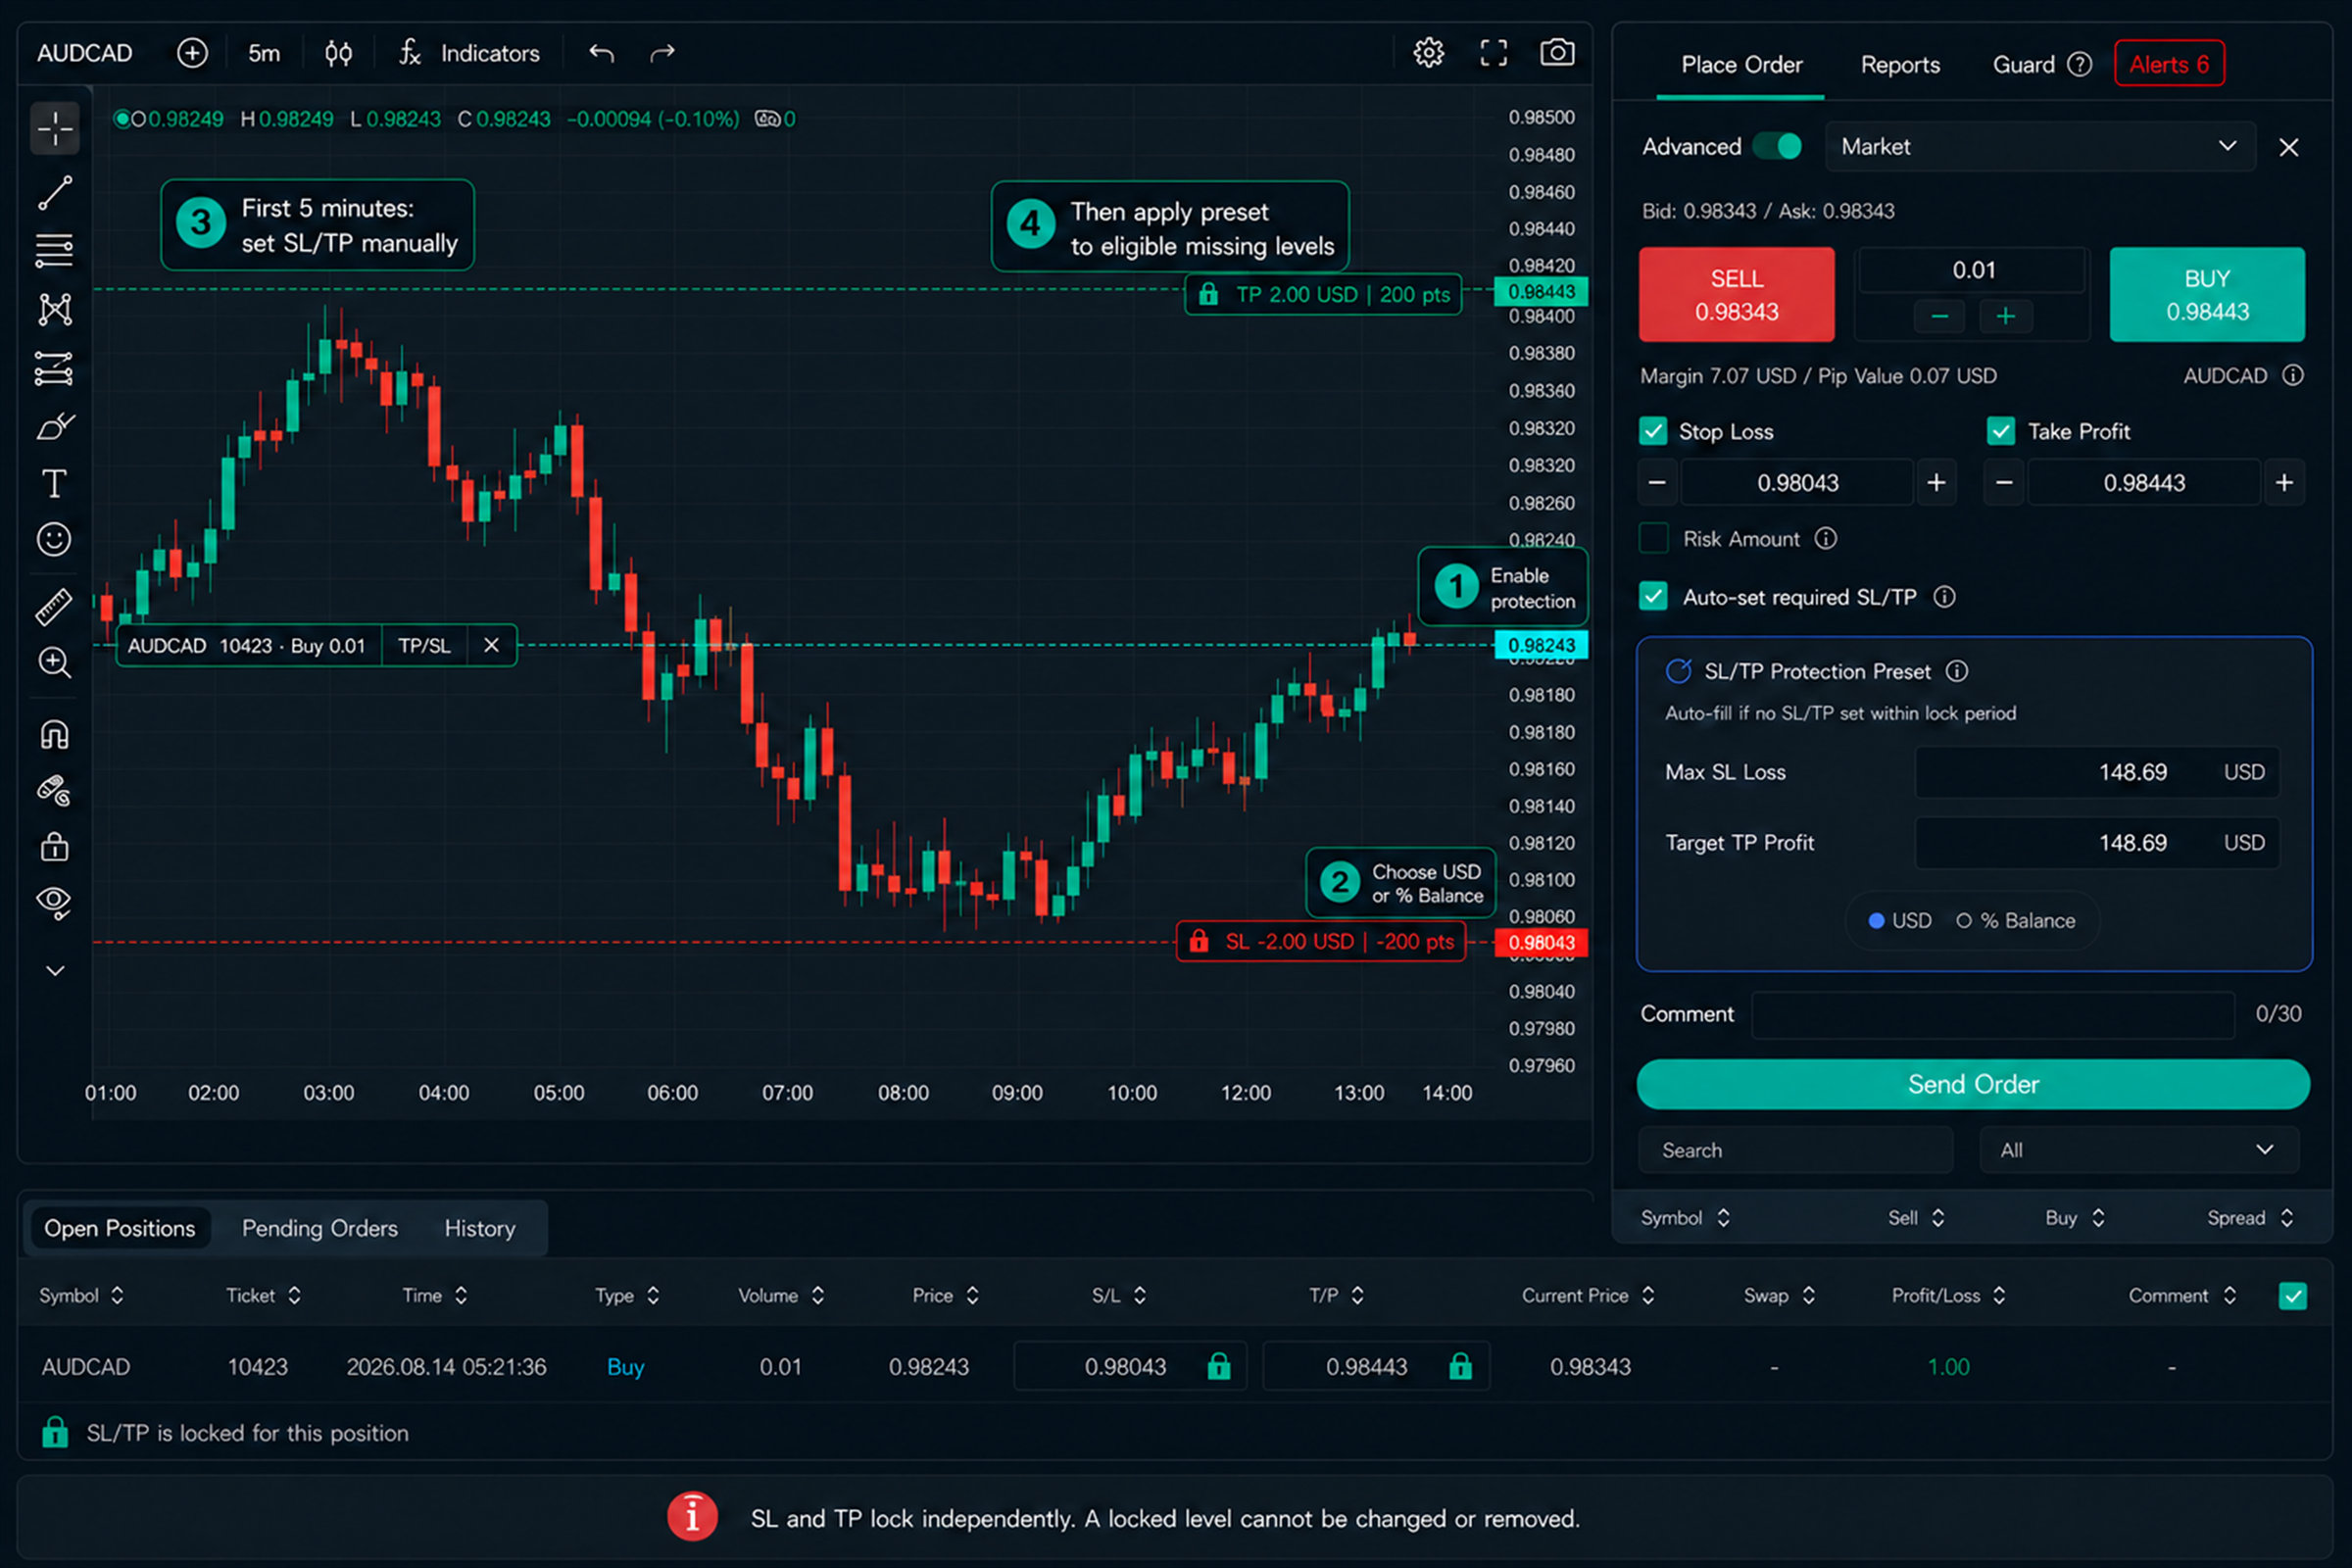The height and width of the screenshot is (1568, 2352).
Task: Change candlestick chart style
Action: pos(338,52)
